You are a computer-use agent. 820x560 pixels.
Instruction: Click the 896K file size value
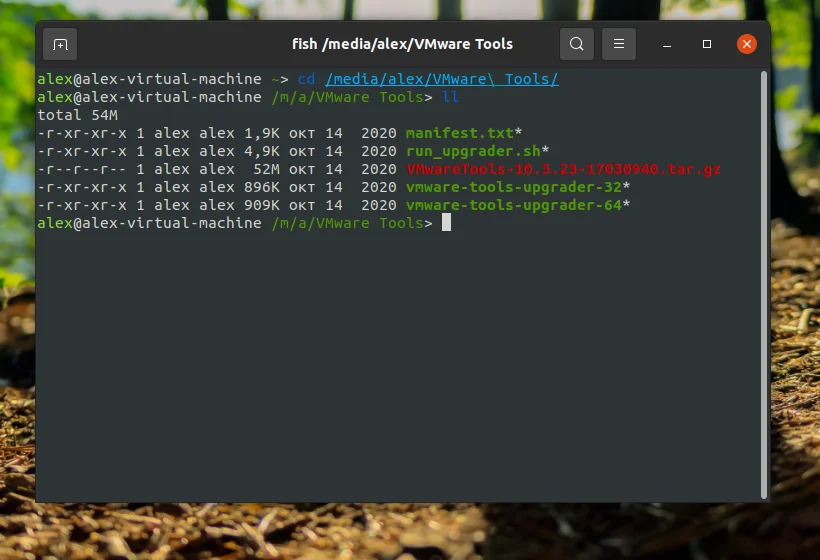(x=261, y=187)
